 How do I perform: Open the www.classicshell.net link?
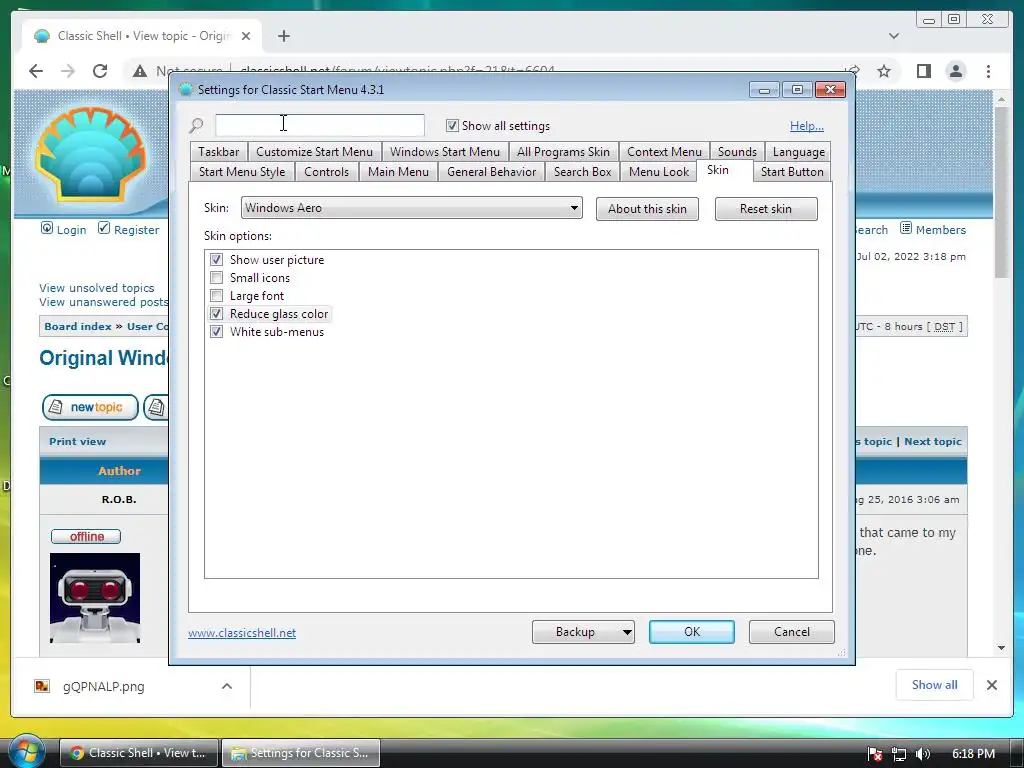coord(242,633)
